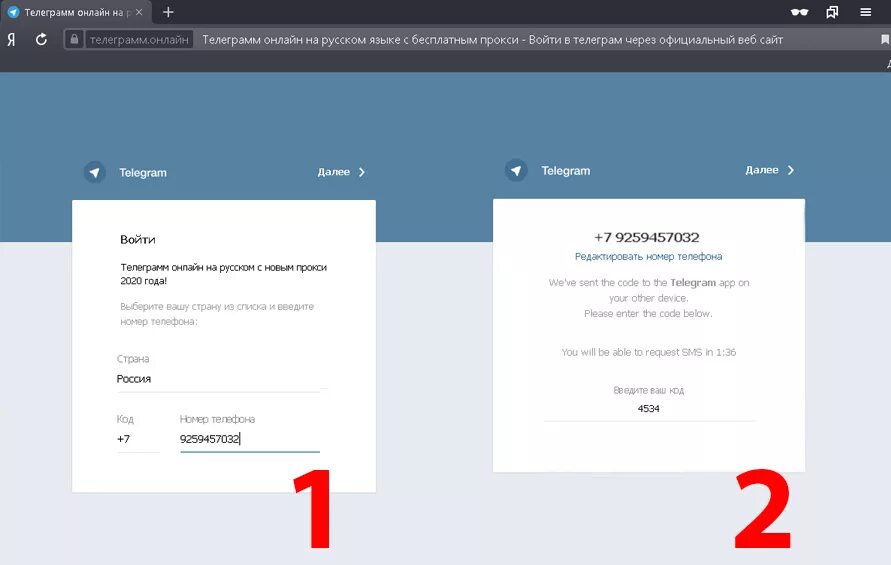This screenshot has height=565, width=891.
Task: Focus the Введите ваш код field
Action: coord(648,408)
